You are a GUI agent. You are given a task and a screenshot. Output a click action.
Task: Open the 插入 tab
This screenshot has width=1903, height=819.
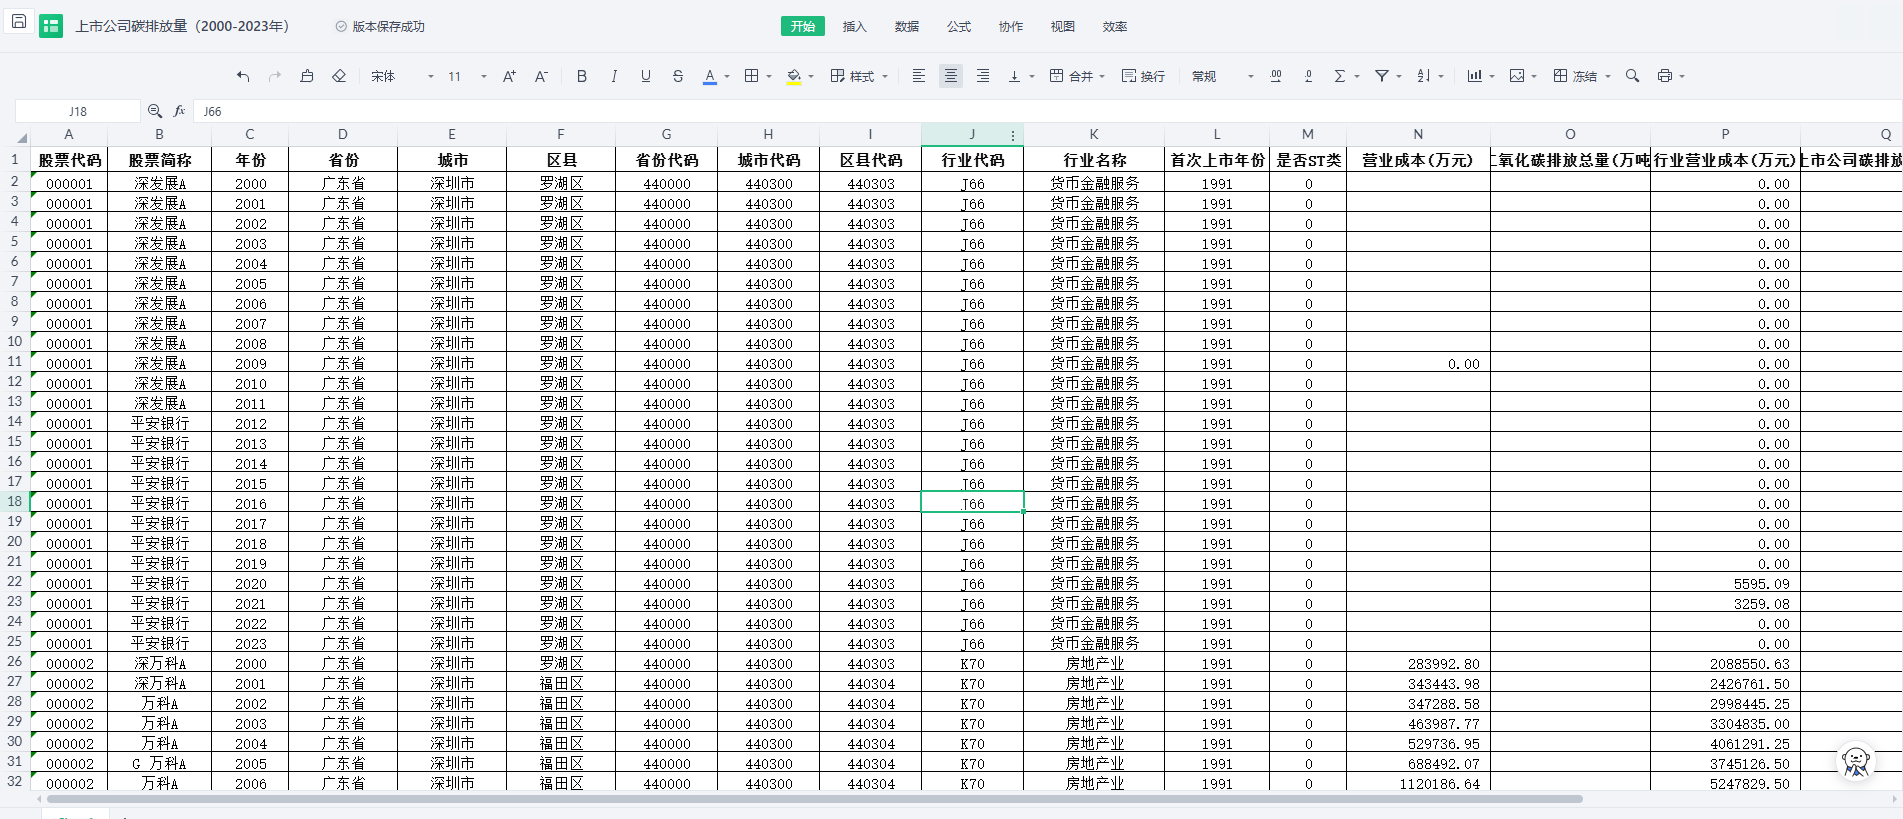click(x=855, y=26)
